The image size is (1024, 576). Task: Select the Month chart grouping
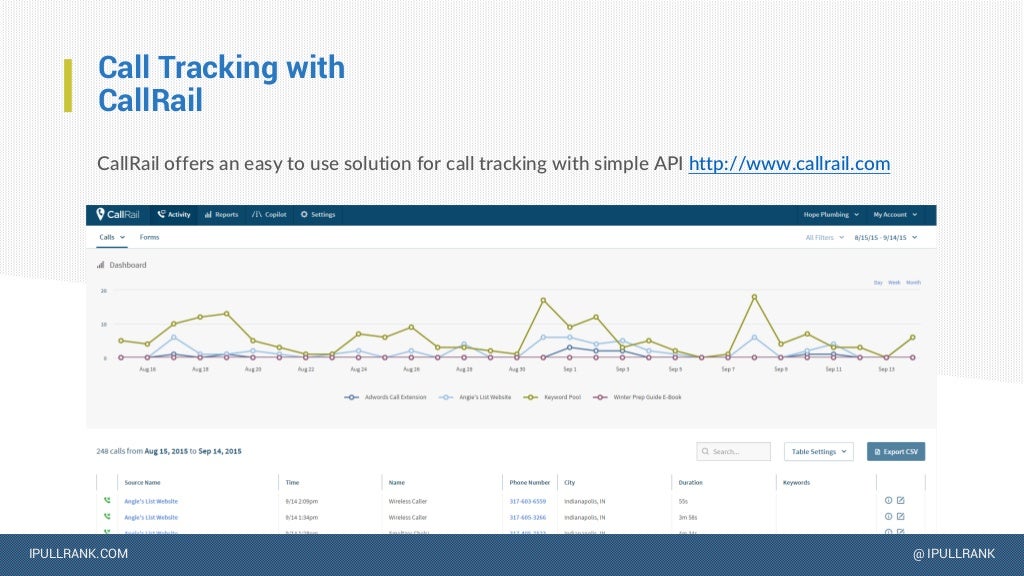pyautogui.click(x=913, y=283)
